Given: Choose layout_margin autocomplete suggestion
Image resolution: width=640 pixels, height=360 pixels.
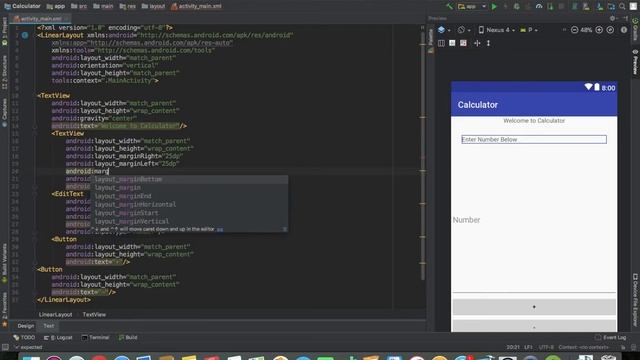Looking at the screenshot, I should pos(190,188).
